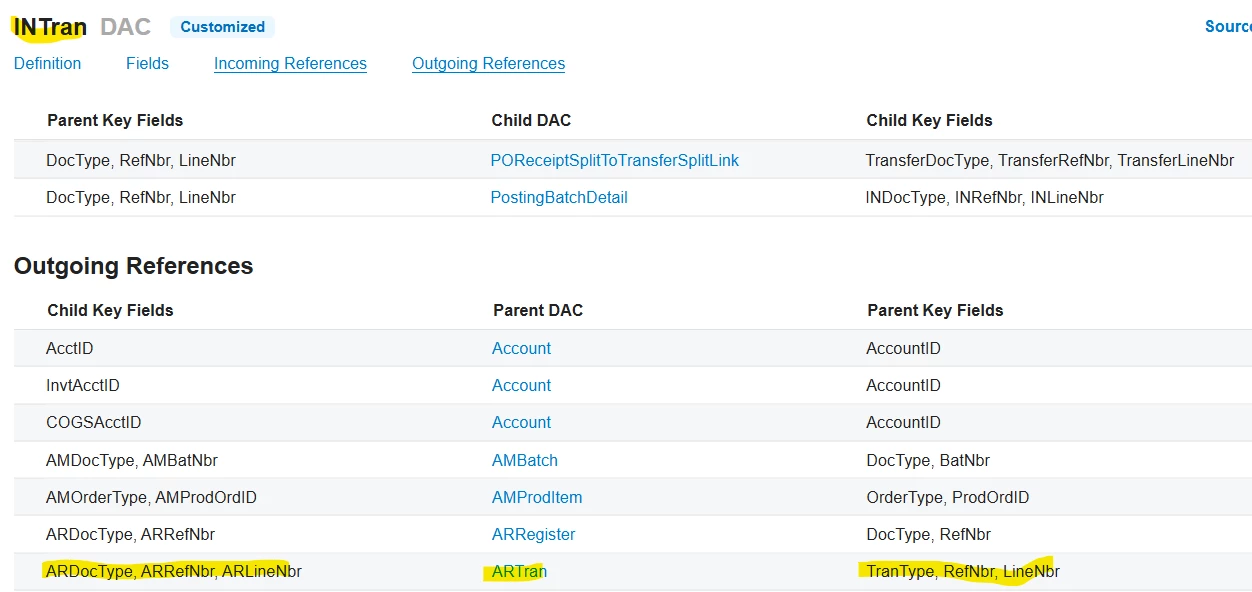This screenshot has height=592, width=1252.
Task: Open Account link in AcctID row
Action: (x=521, y=348)
